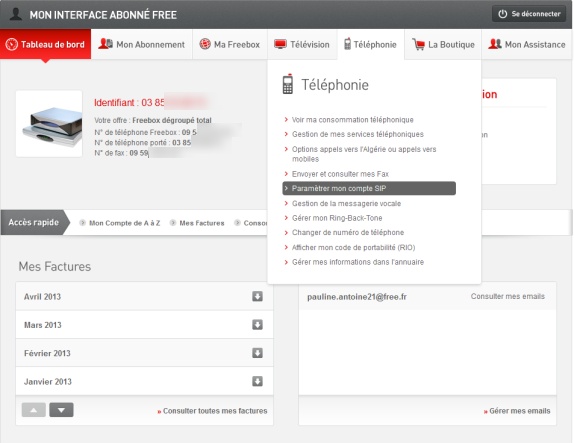Download the Janvier 2013 invoice
Viewport: 574px width, 443px height.
click(257, 381)
